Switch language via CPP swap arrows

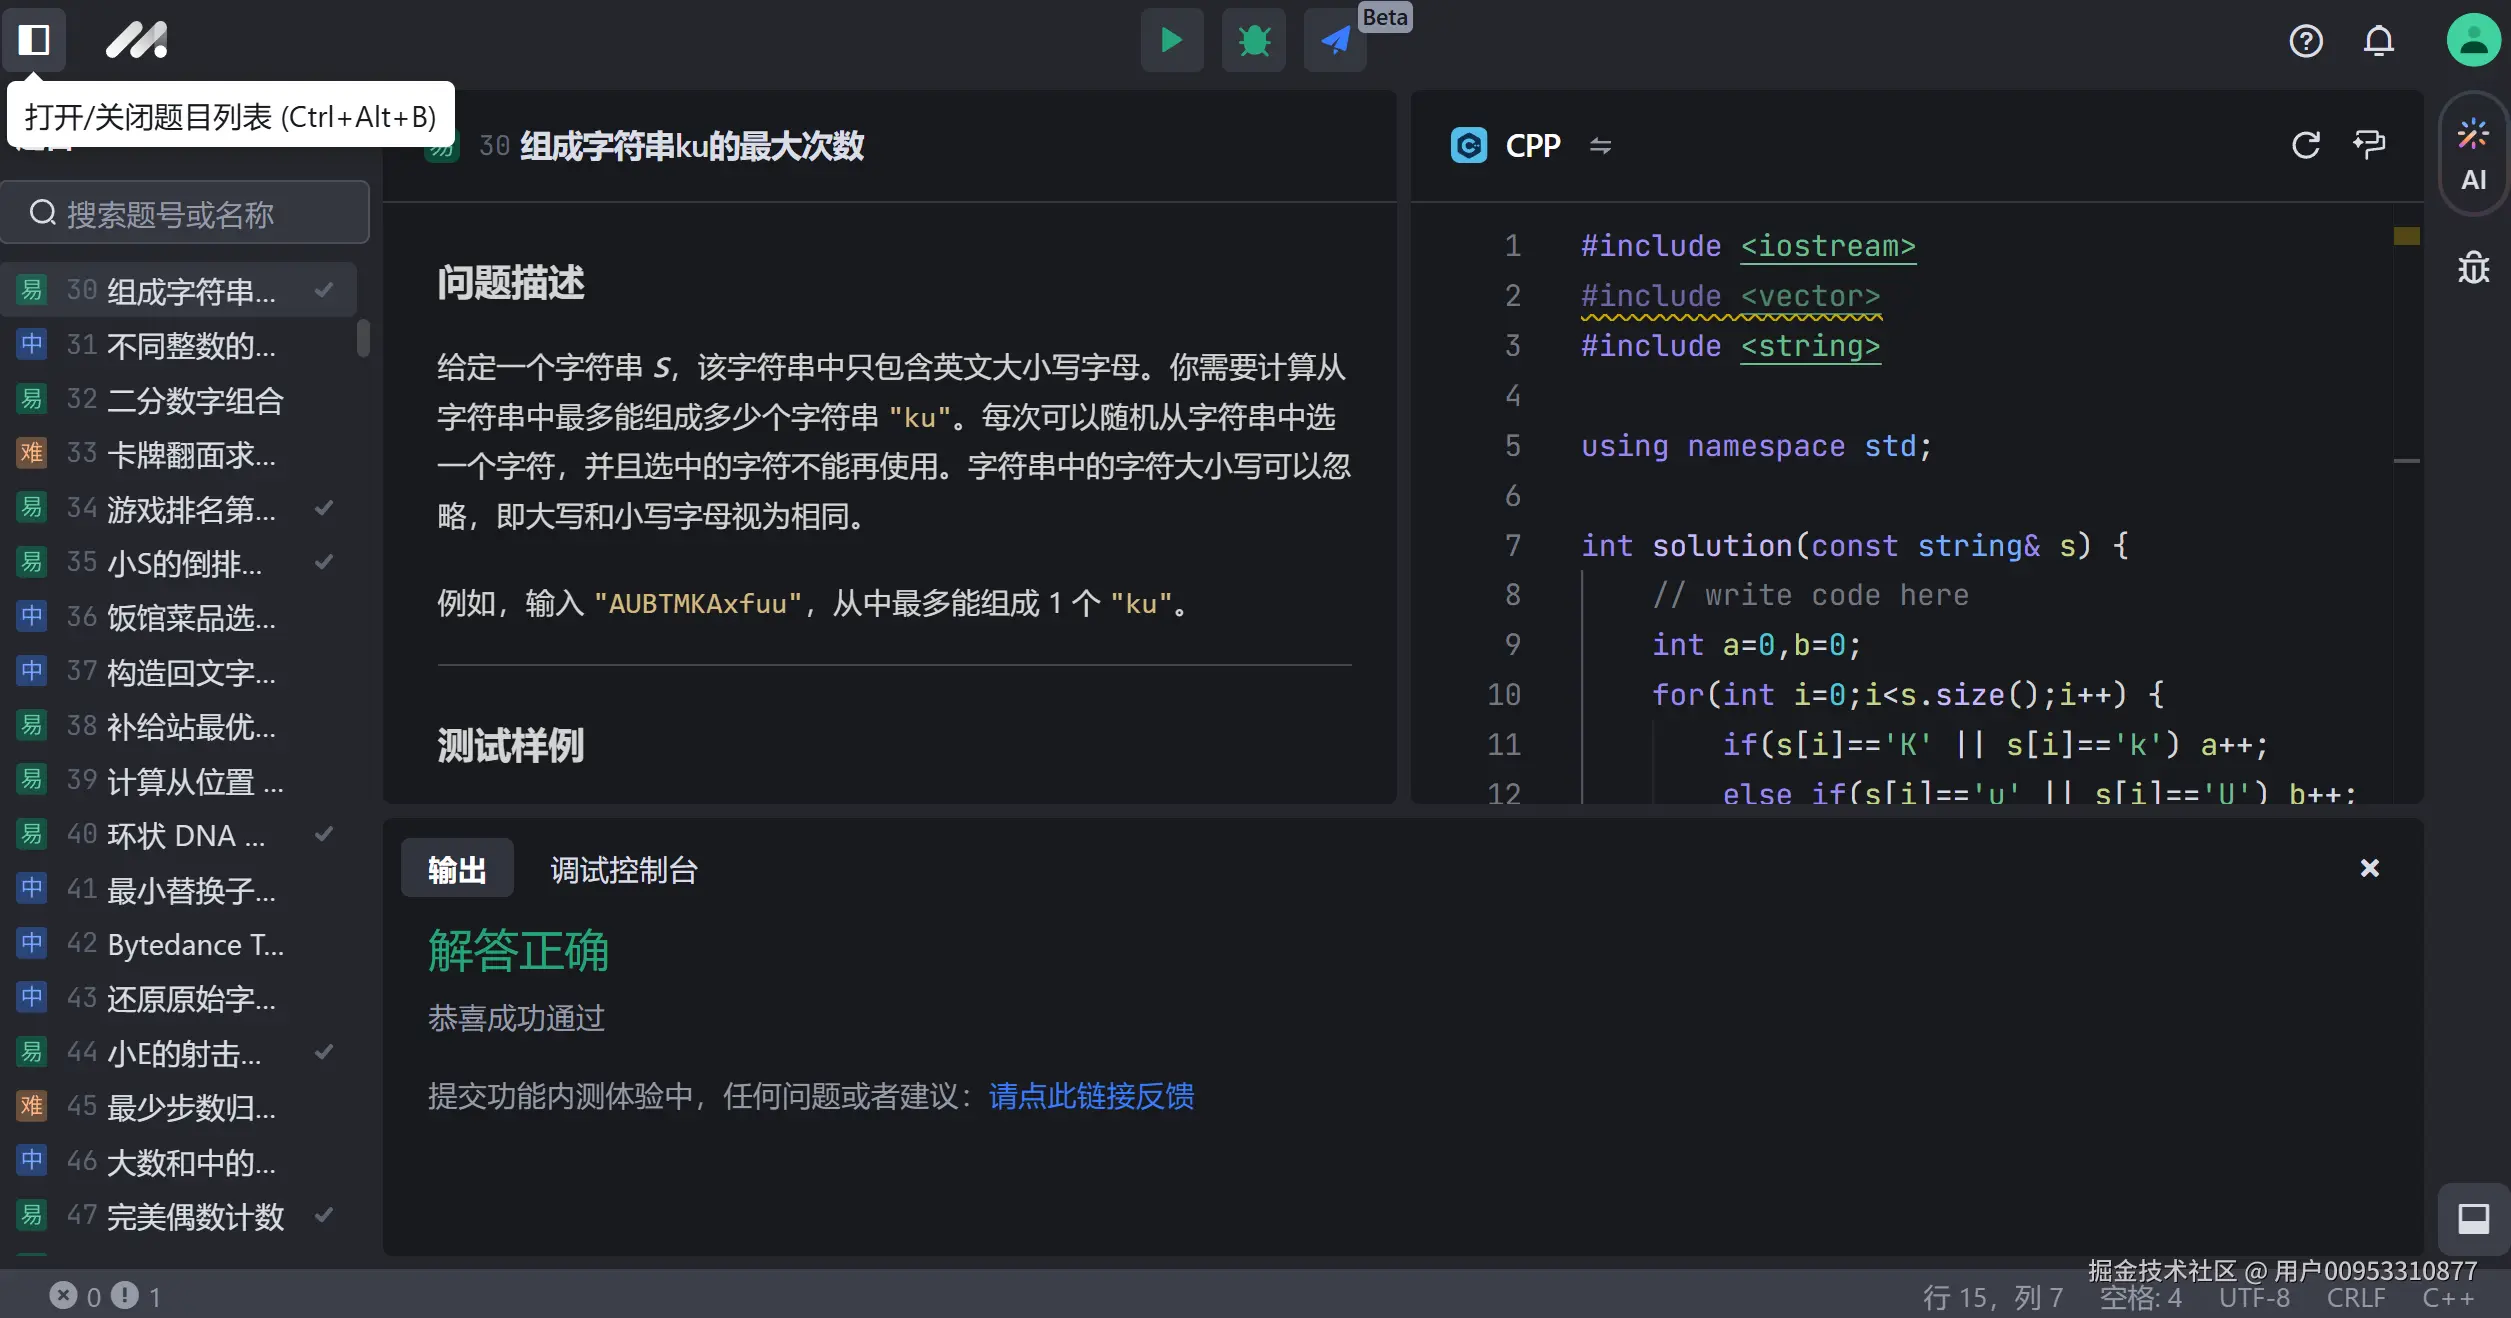(1600, 146)
